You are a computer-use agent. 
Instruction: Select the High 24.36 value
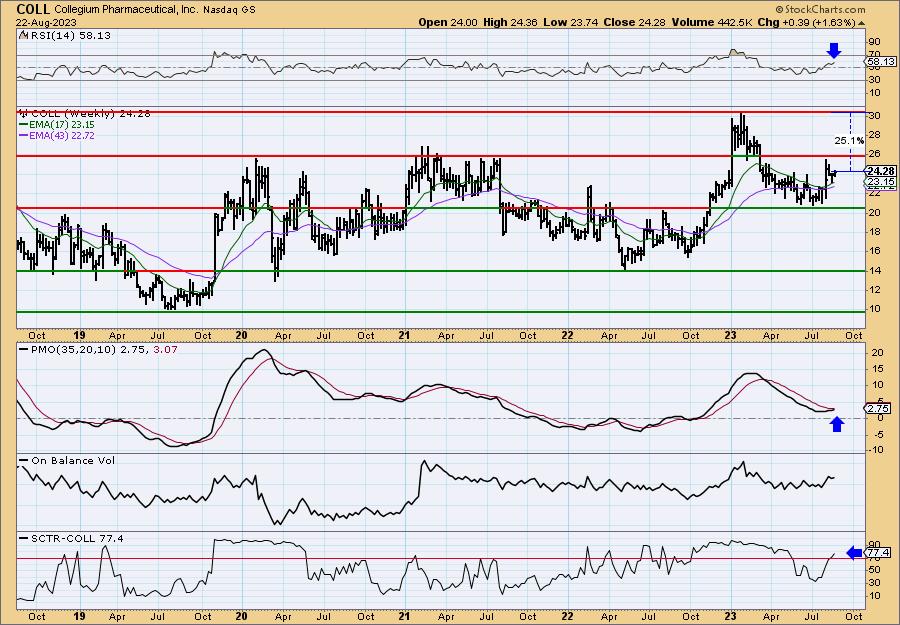pos(511,22)
